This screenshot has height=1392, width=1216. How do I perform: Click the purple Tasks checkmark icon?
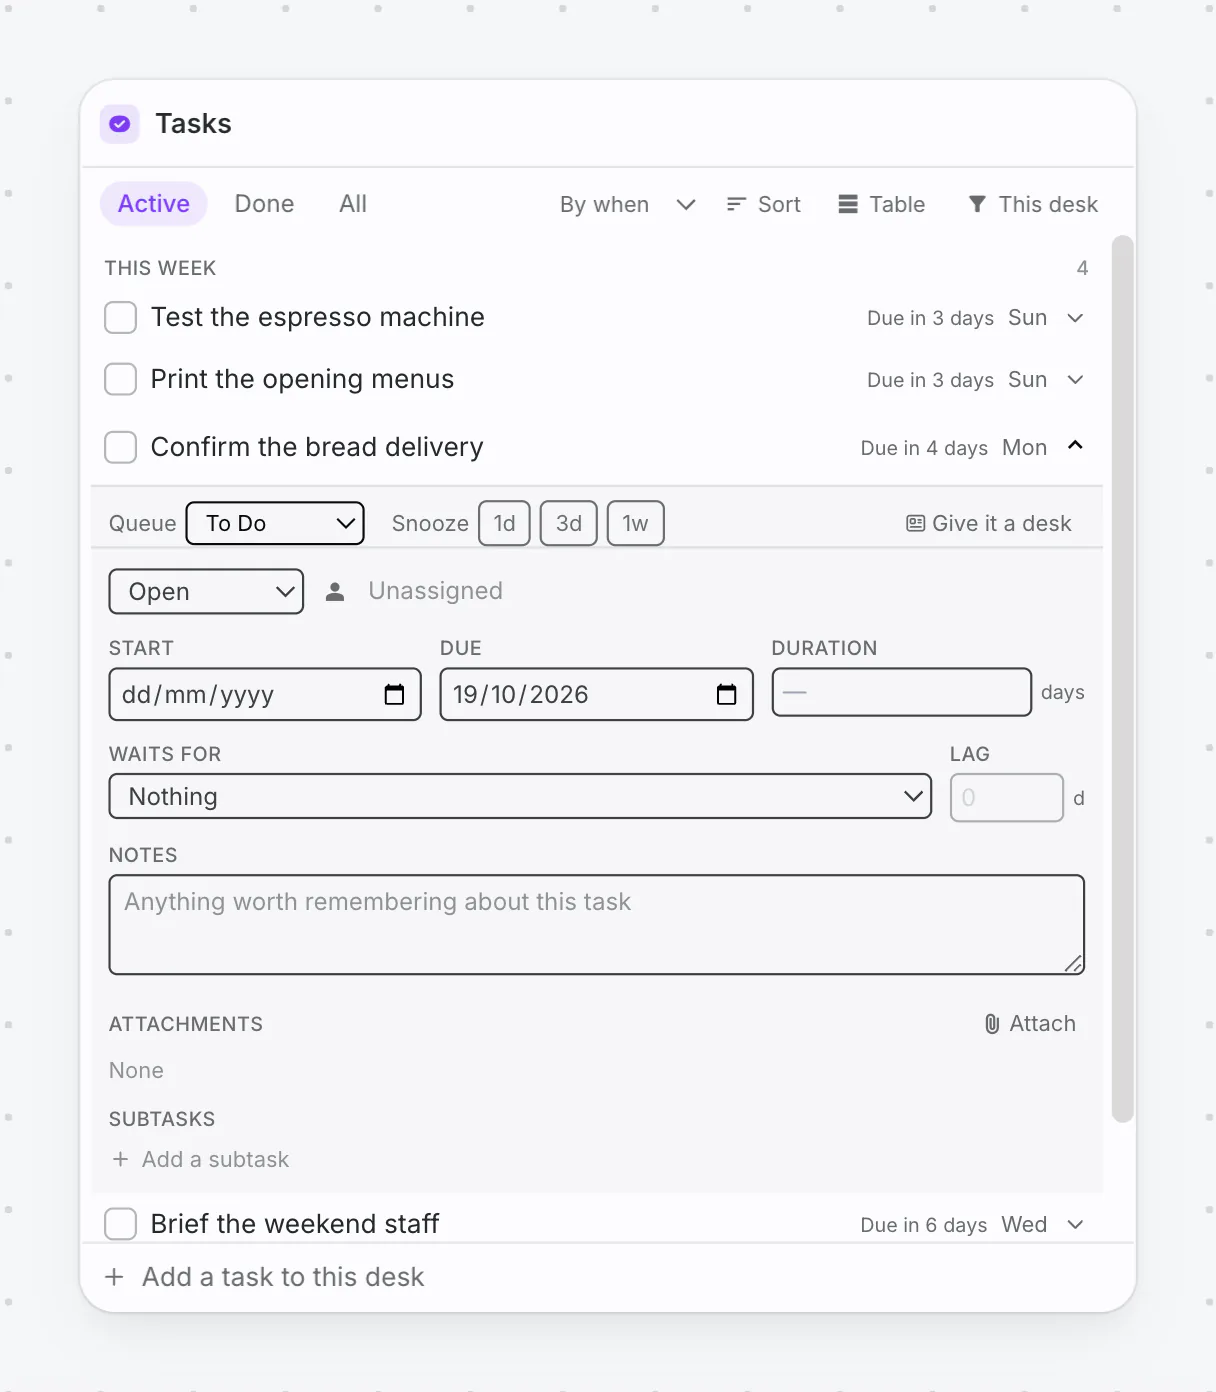120,124
